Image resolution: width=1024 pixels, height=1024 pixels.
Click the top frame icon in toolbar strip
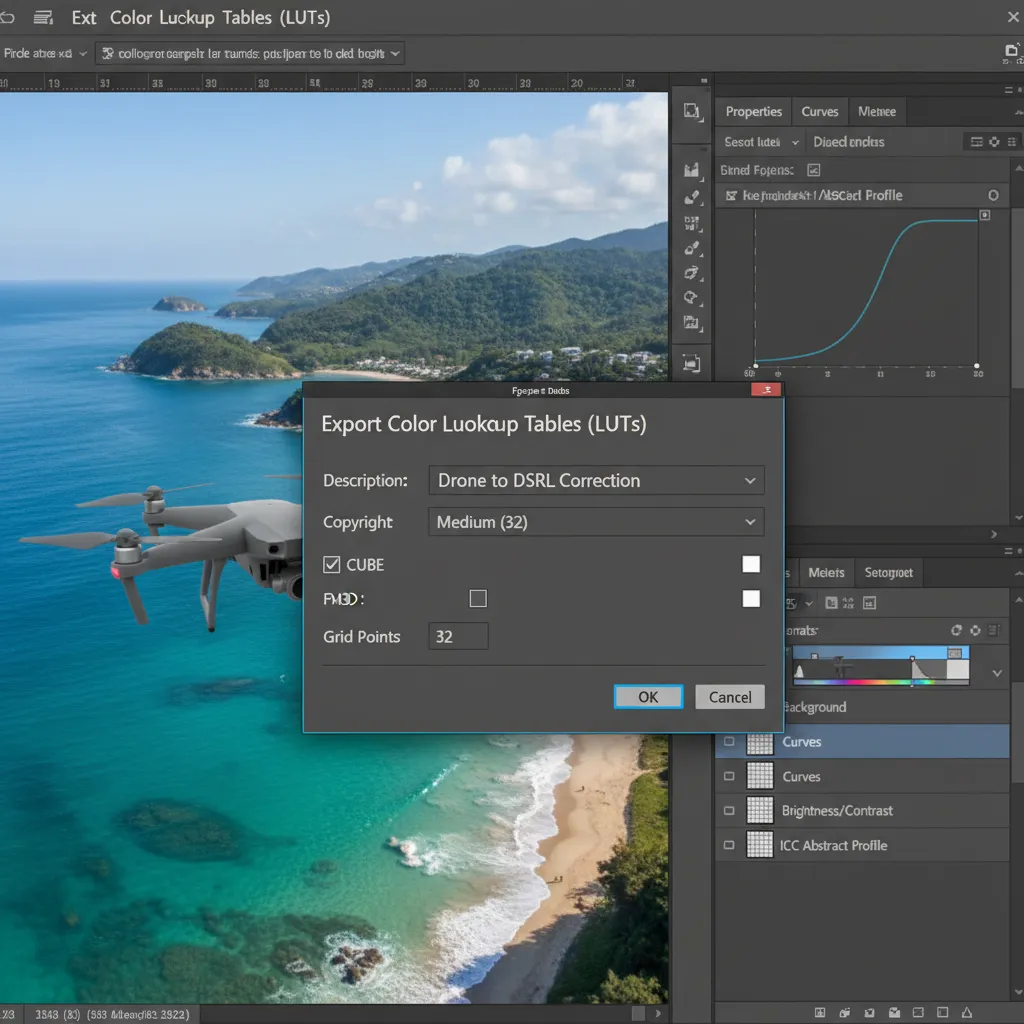[x=691, y=110]
